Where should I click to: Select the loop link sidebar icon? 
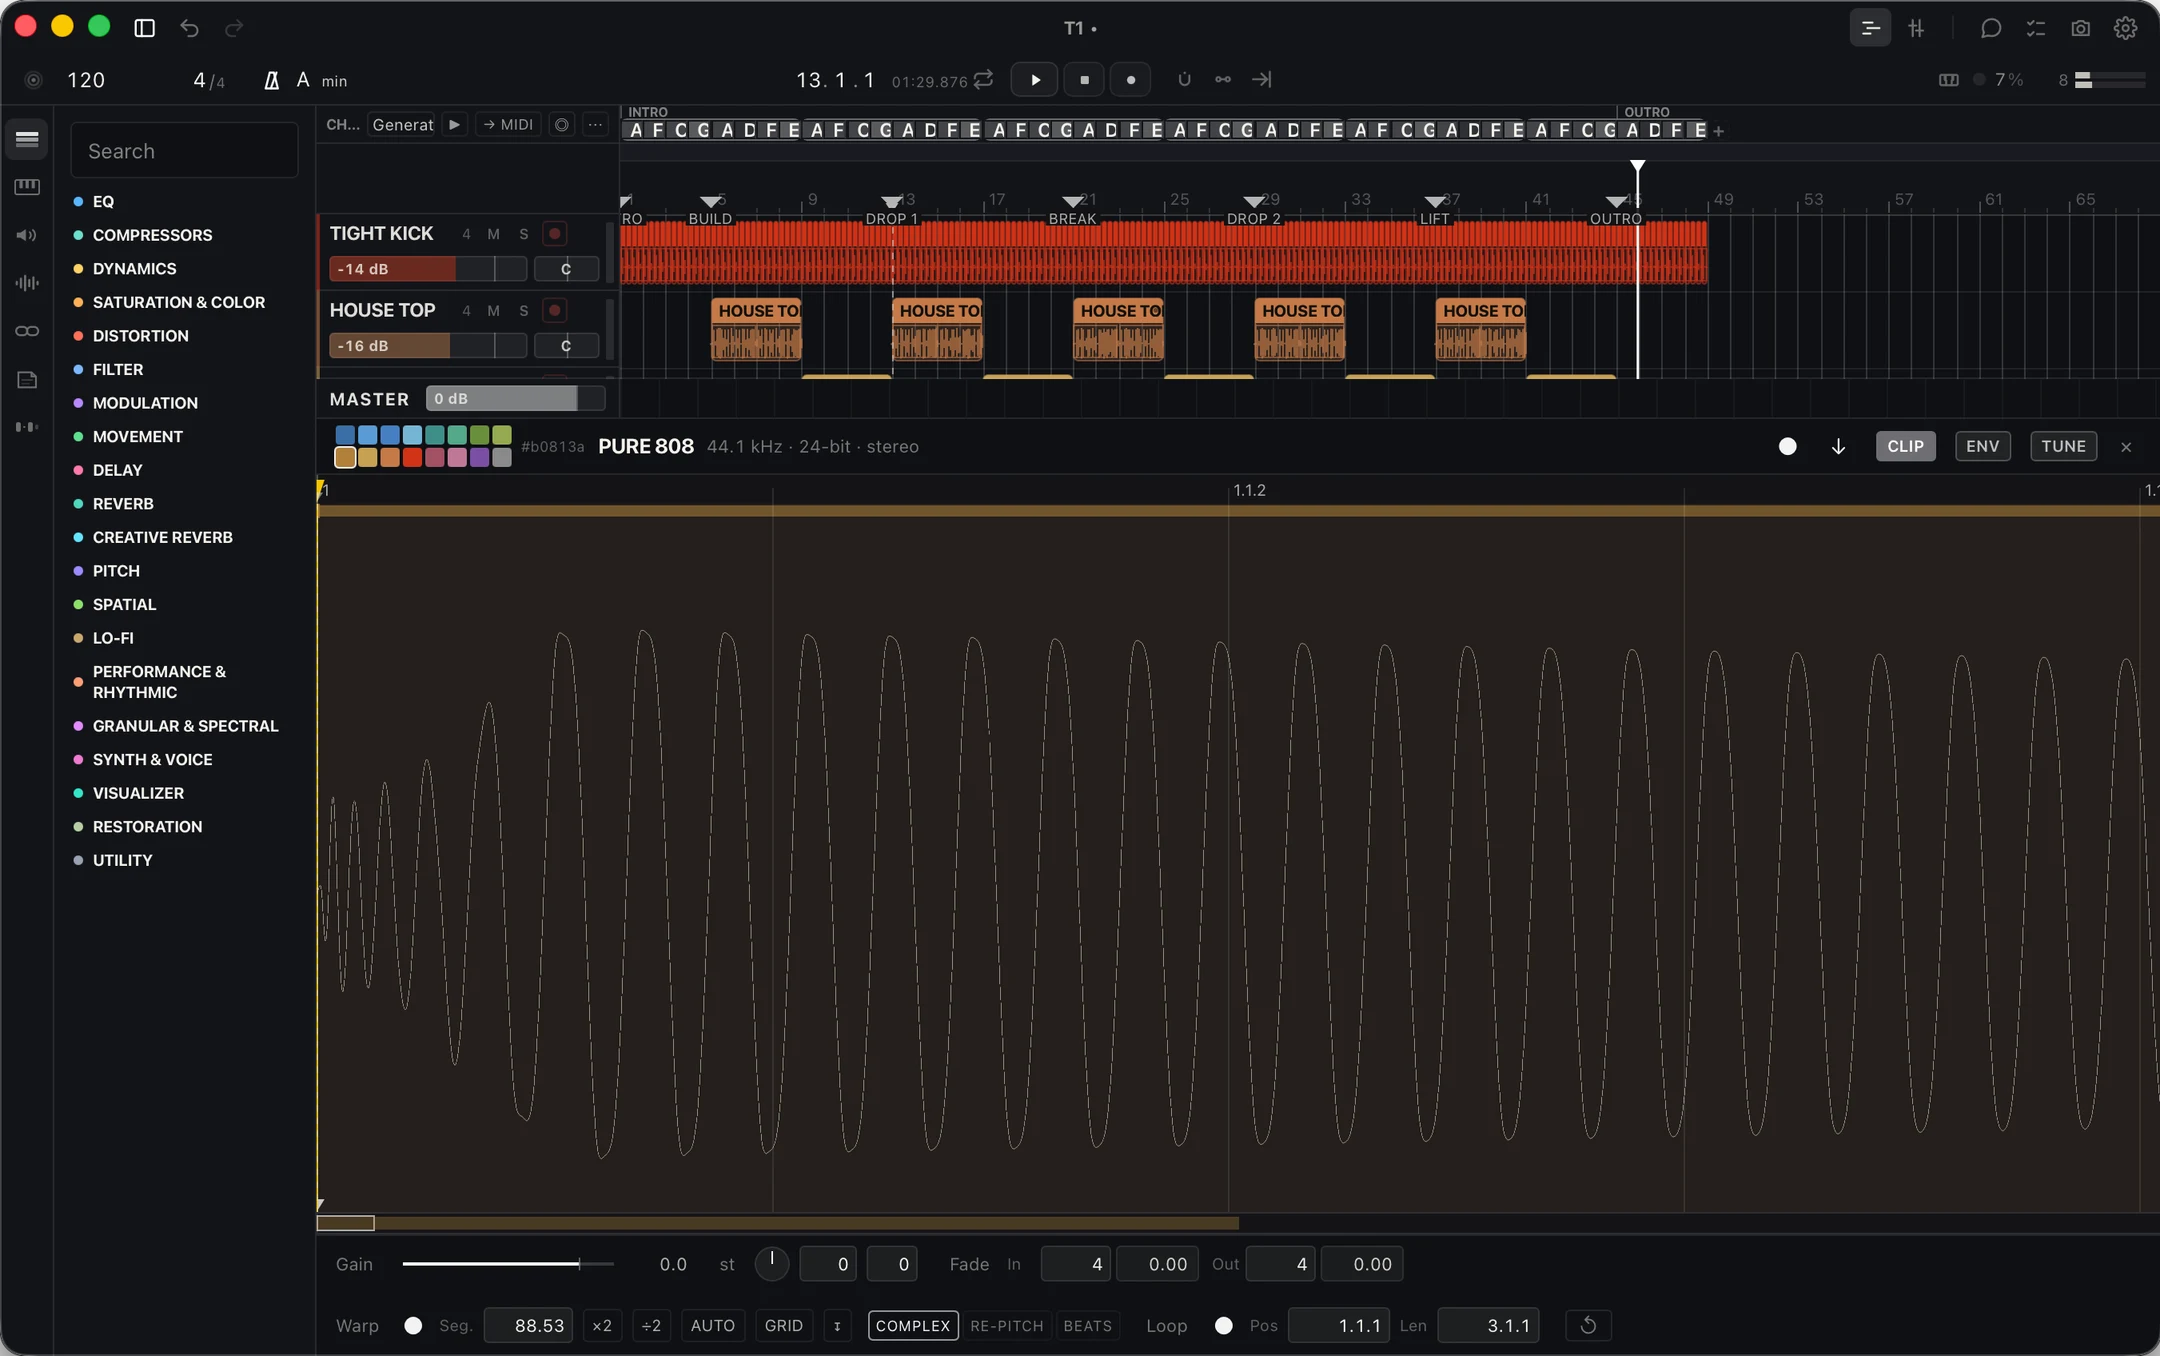pos(27,331)
